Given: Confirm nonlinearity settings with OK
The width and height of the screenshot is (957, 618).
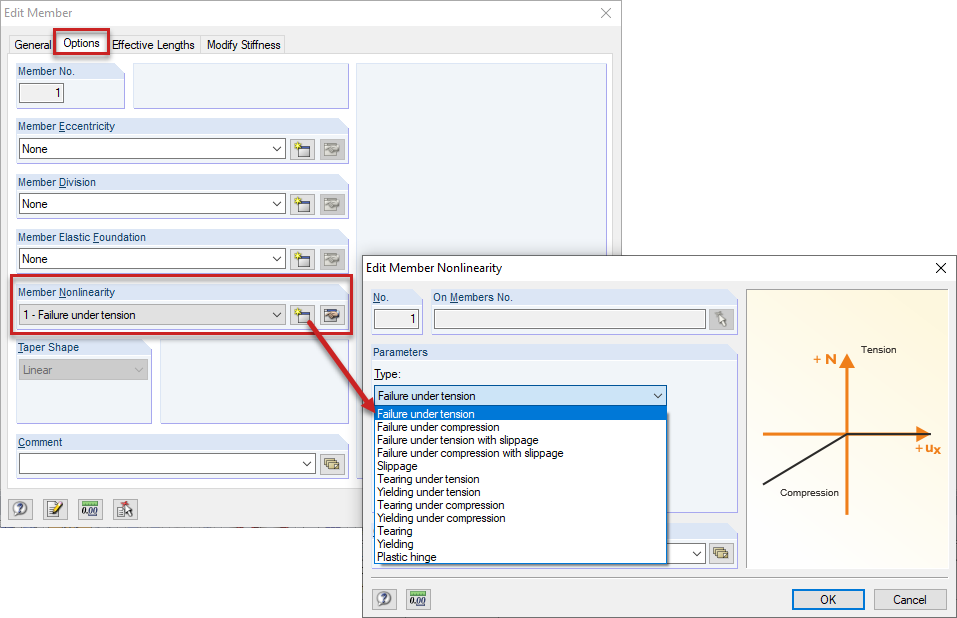Looking at the screenshot, I should [827, 599].
